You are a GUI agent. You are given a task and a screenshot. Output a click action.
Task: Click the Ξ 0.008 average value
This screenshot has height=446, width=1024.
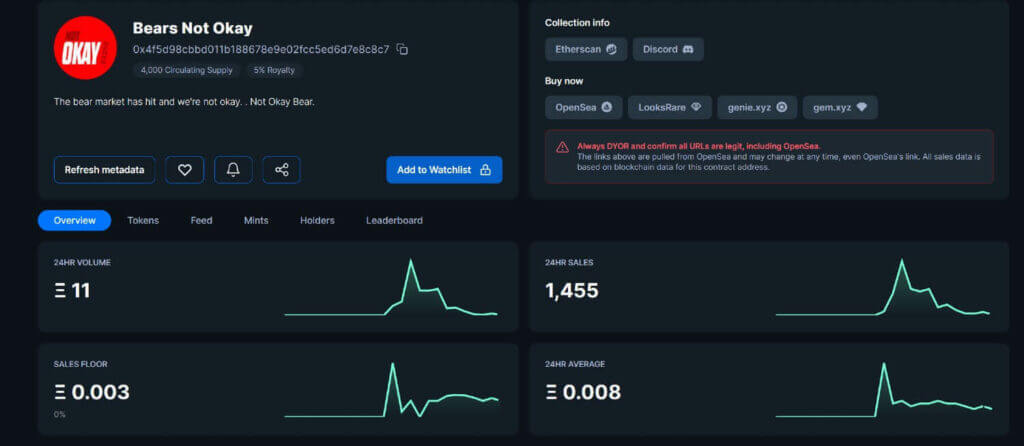coord(583,392)
